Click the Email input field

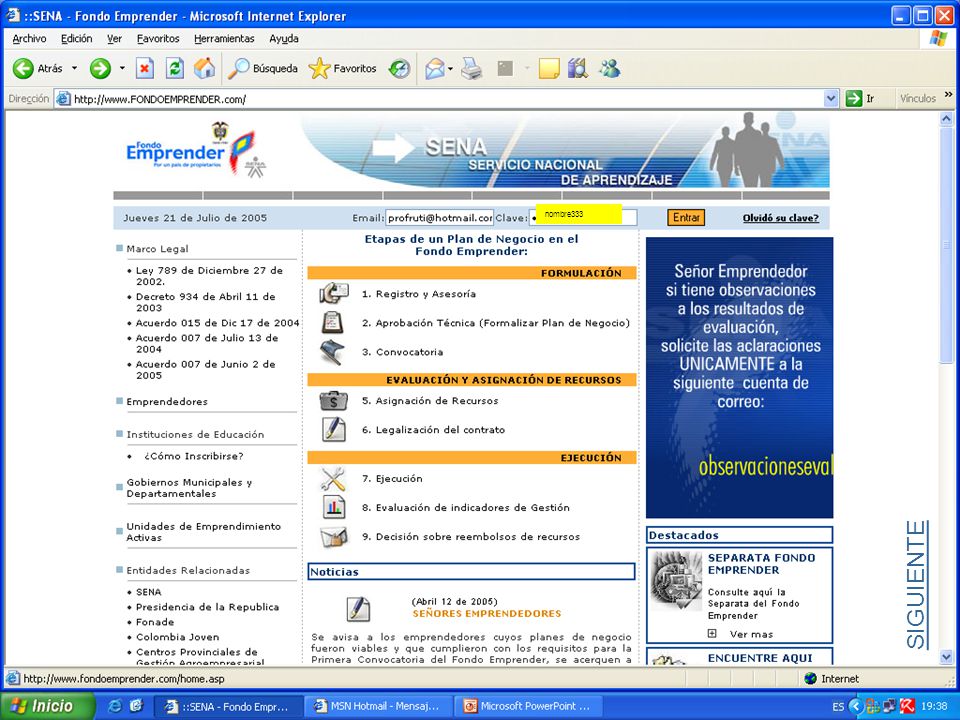(x=440, y=217)
